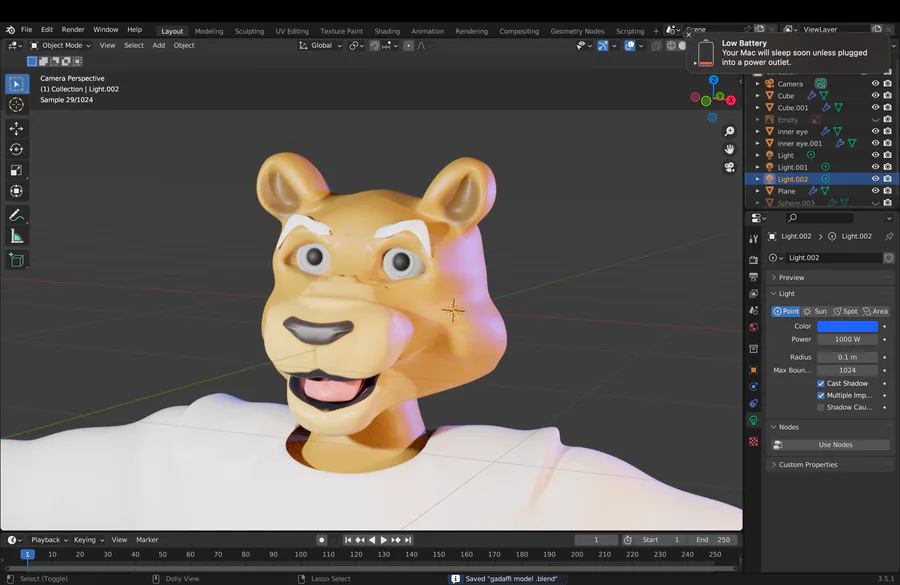Choose the Add Cube tool
Image resolution: width=900 pixels, height=585 pixels.
pos(17,260)
